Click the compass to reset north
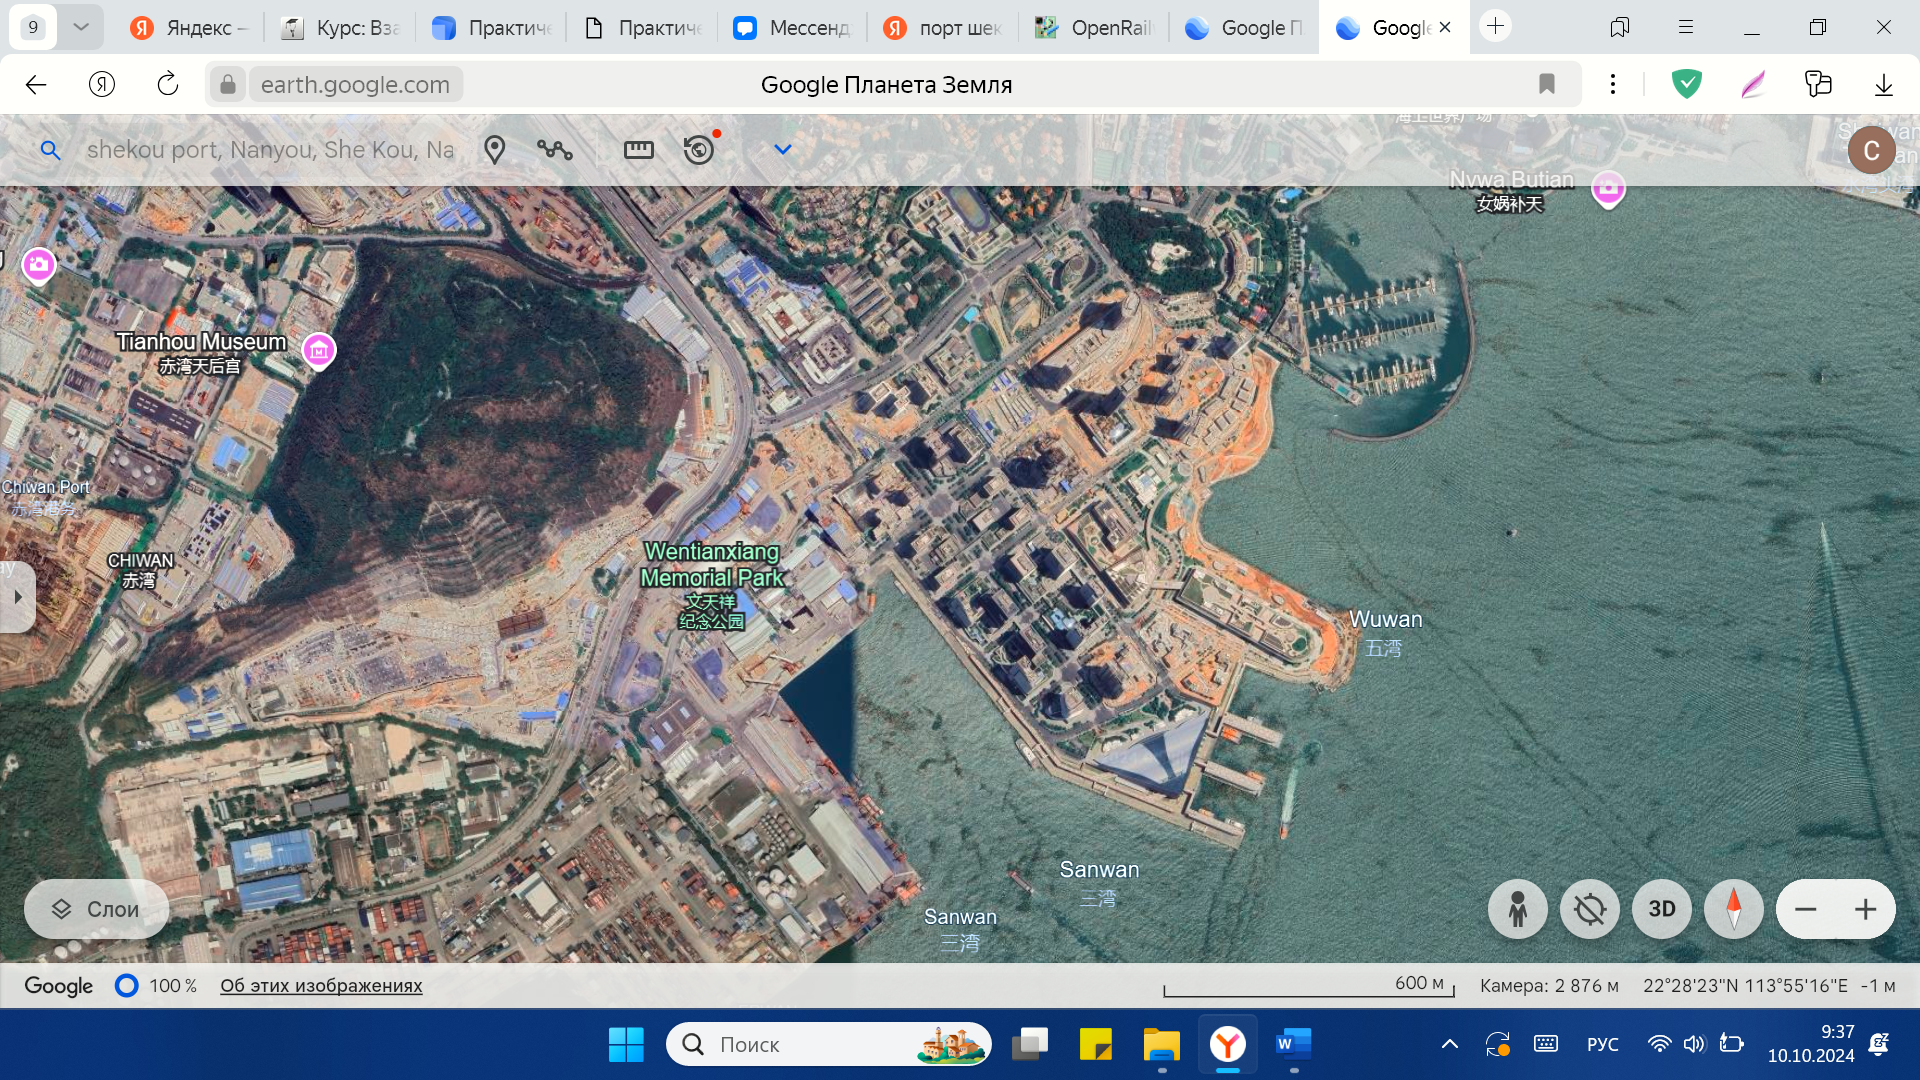The image size is (1920, 1080). (1734, 909)
